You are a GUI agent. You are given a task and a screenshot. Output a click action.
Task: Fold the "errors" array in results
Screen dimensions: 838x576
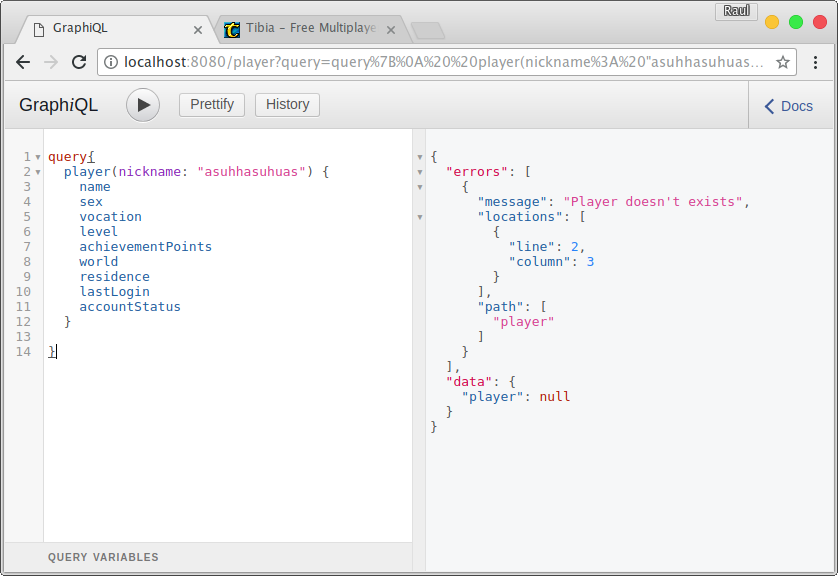pyautogui.click(x=420, y=172)
